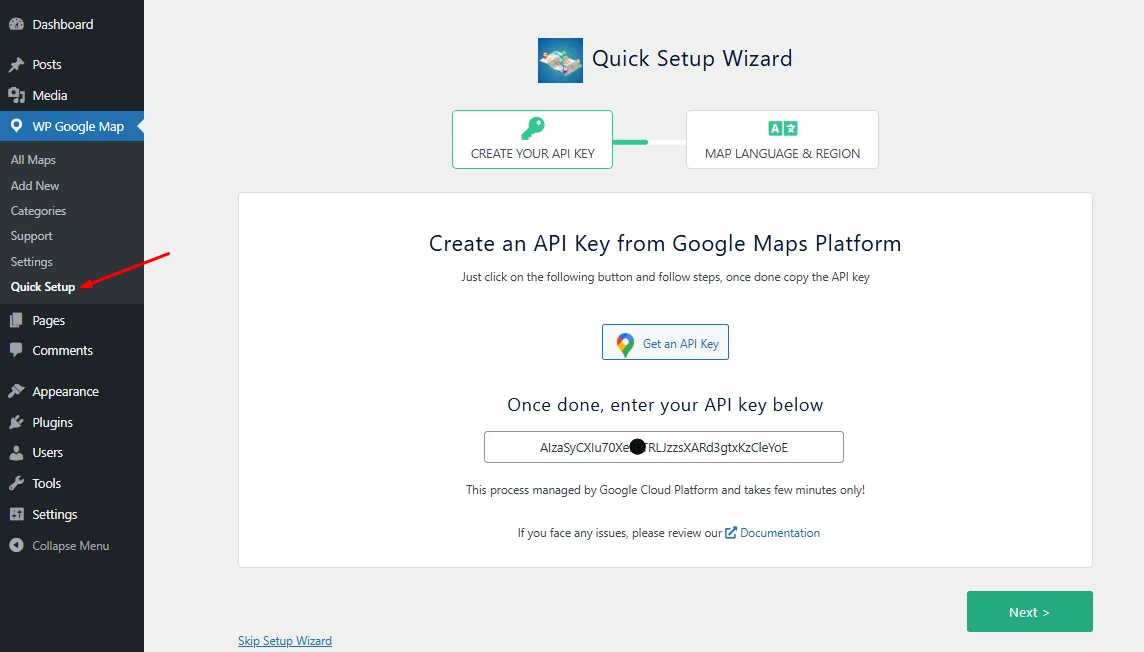Click the Quick Setup Wizard logo image
The width and height of the screenshot is (1144, 652).
click(560, 61)
